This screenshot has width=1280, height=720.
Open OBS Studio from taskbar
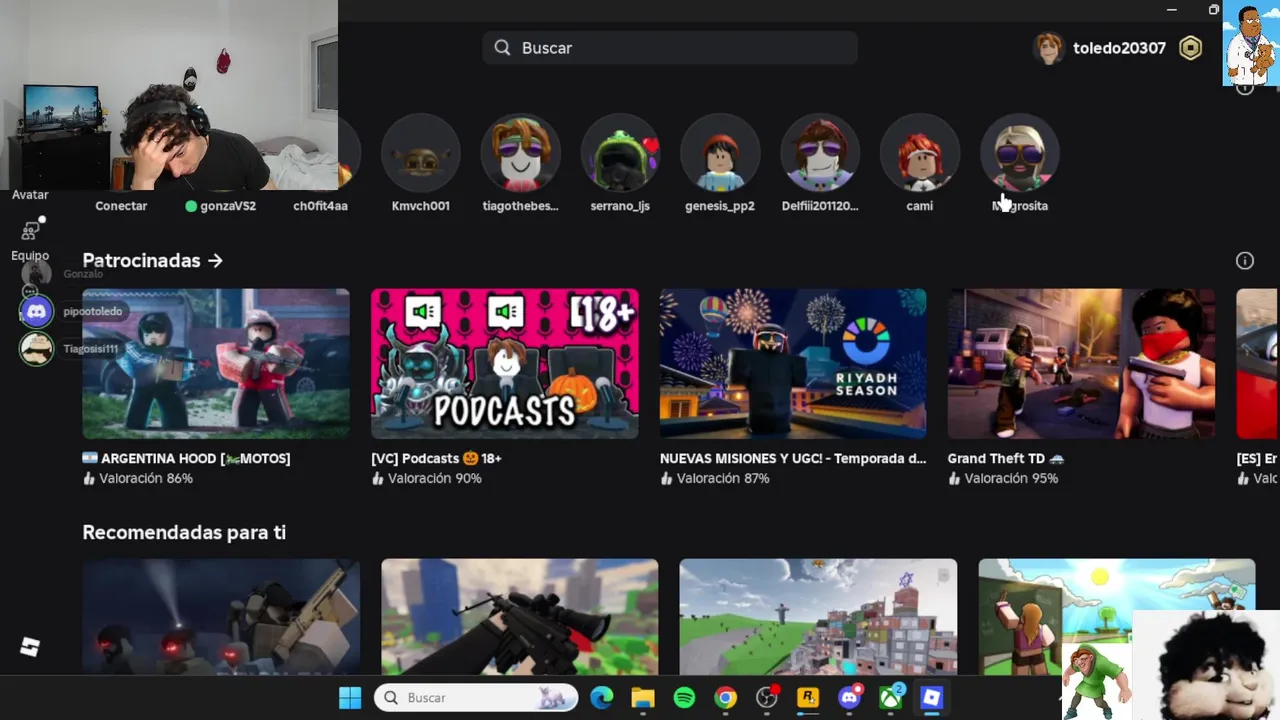click(767, 698)
